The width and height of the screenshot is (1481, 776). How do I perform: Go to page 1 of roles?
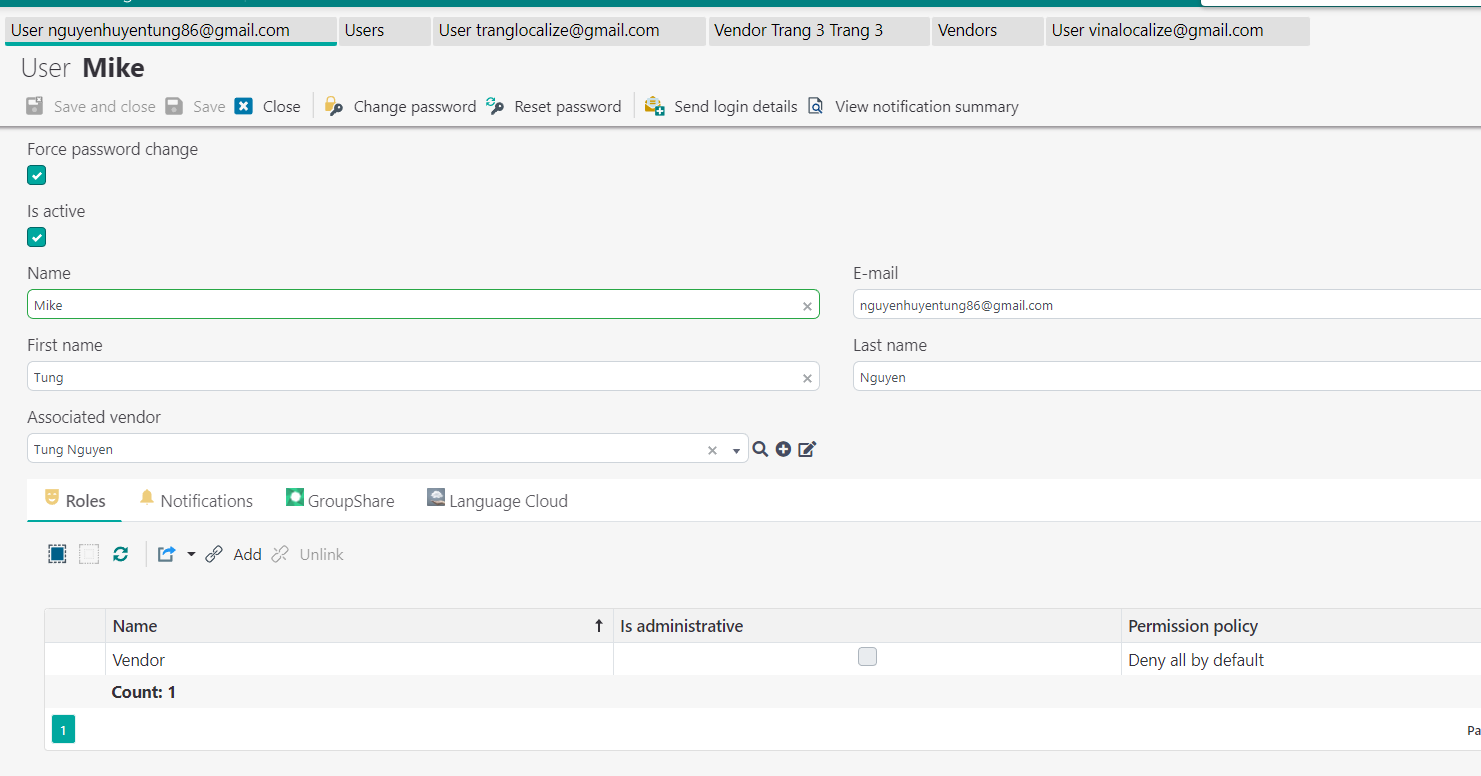[x=63, y=730]
